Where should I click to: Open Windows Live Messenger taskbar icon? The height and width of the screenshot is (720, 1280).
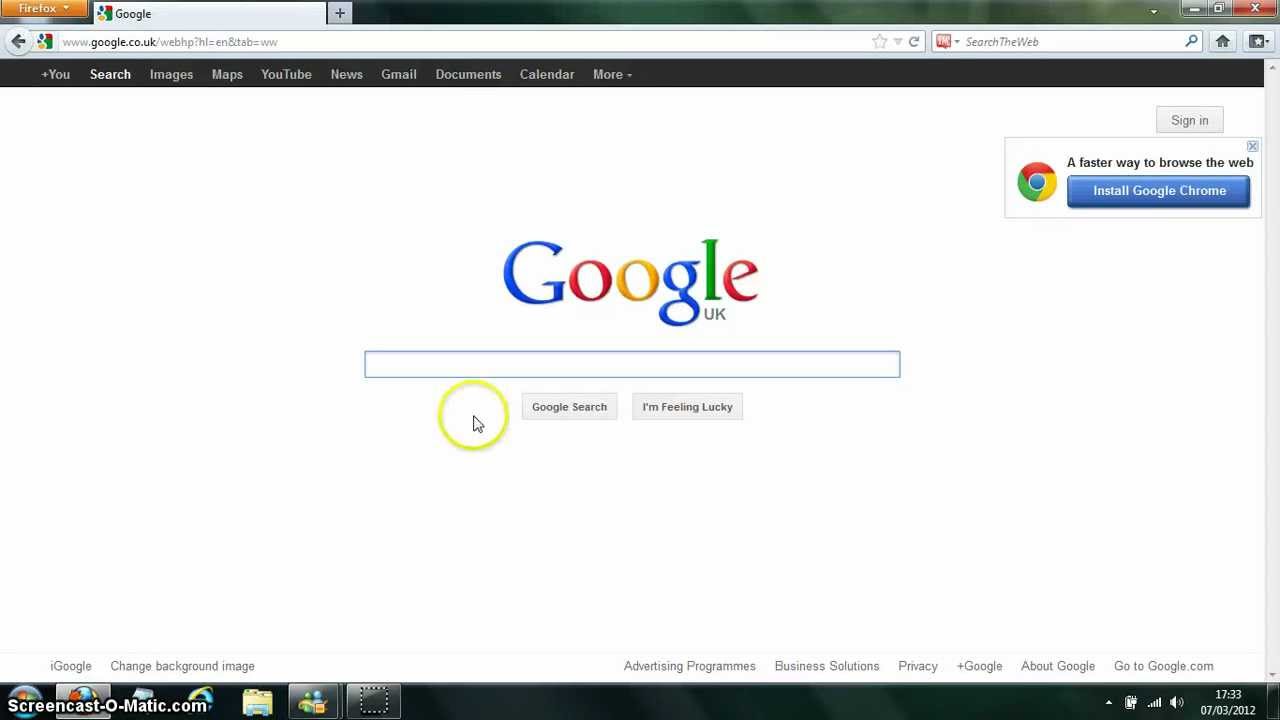click(x=313, y=702)
